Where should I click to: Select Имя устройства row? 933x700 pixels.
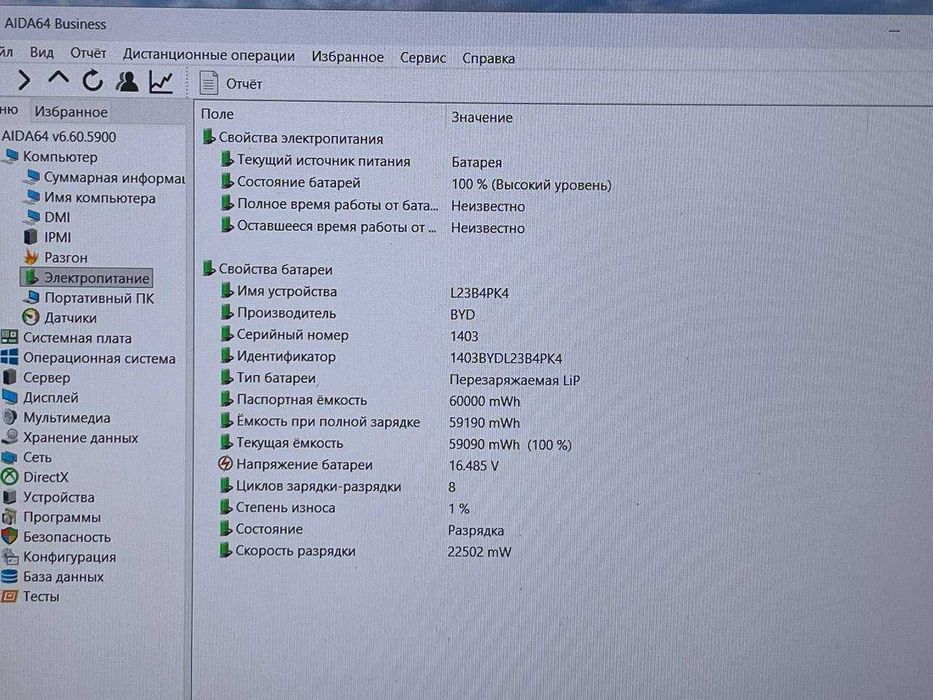(x=364, y=292)
